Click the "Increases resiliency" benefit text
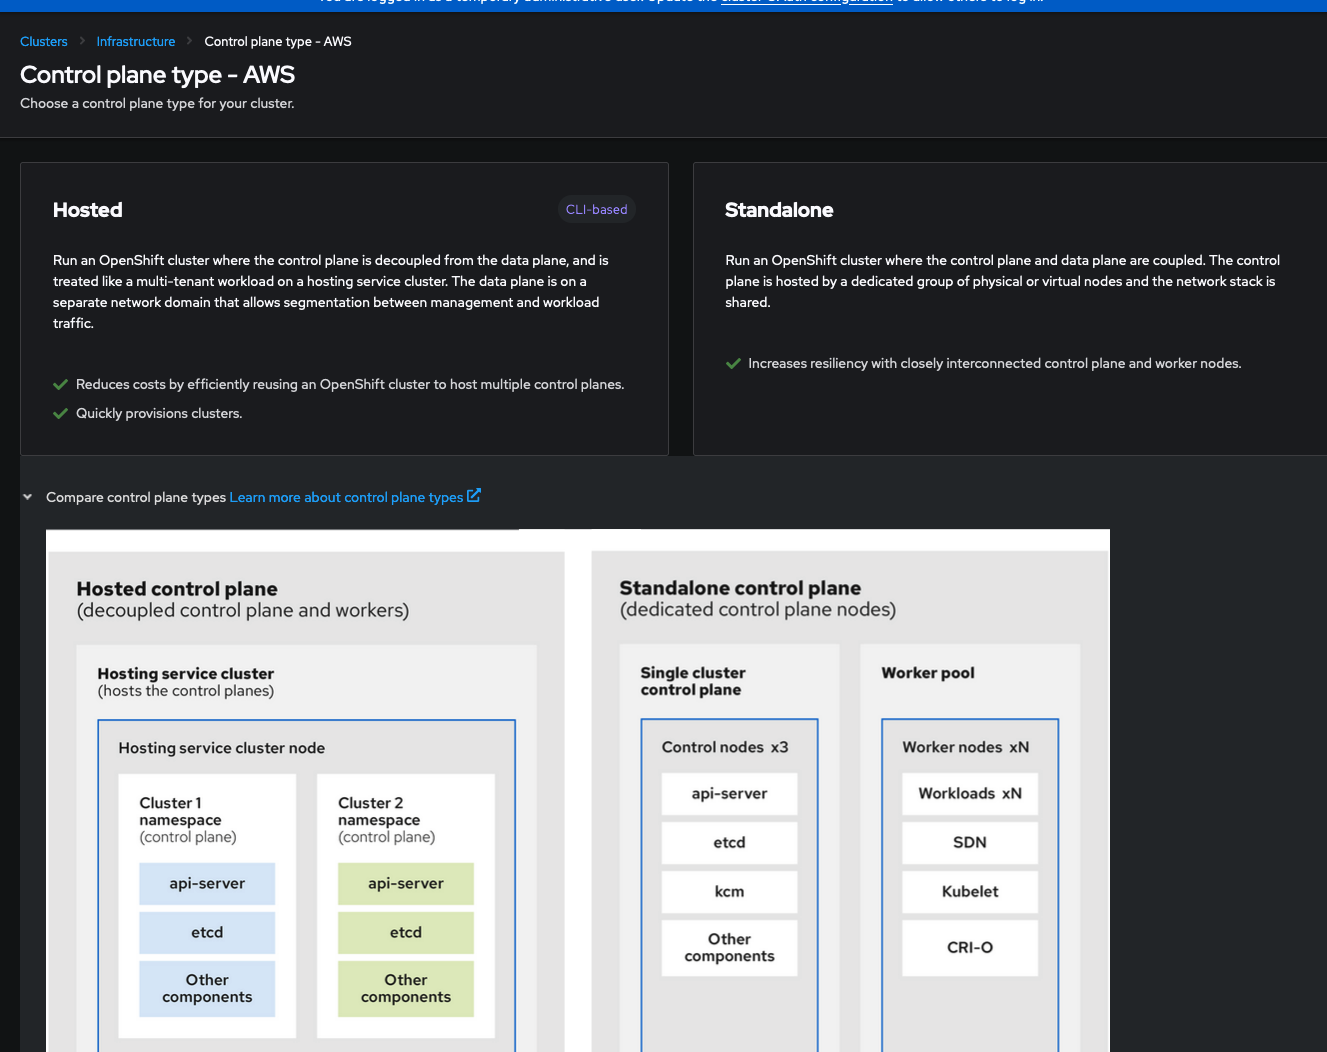This screenshot has height=1052, width=1327. 995,364
